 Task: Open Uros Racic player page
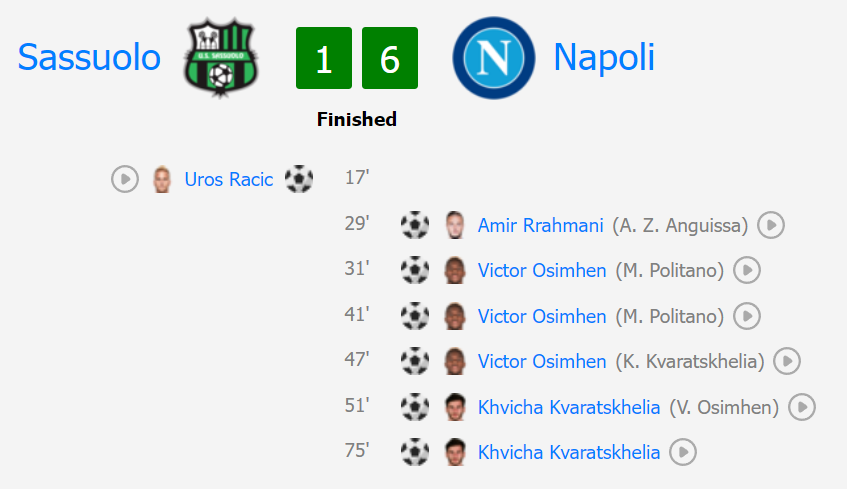pyautogui.click(x=228, y=179)
